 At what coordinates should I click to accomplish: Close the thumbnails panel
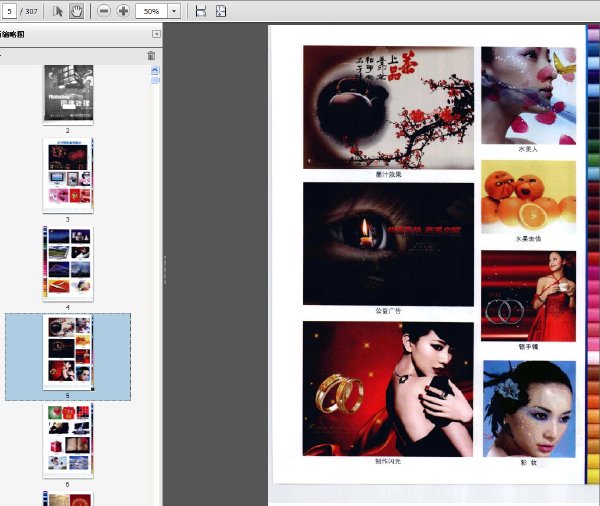point(157,34)
